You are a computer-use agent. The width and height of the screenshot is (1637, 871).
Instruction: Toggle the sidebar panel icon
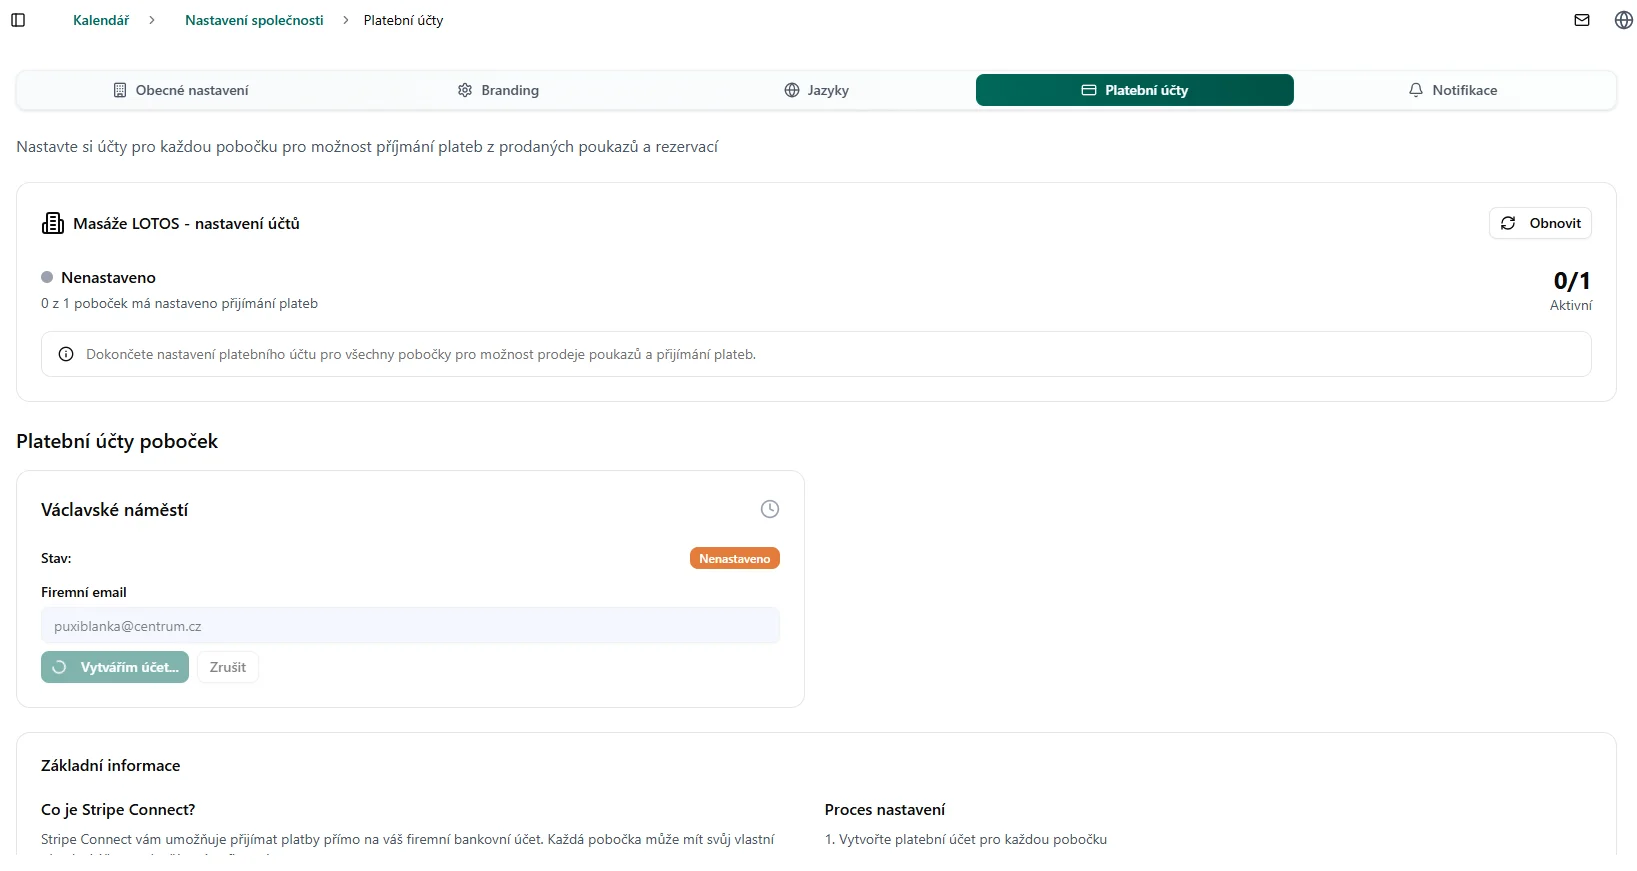18,20
